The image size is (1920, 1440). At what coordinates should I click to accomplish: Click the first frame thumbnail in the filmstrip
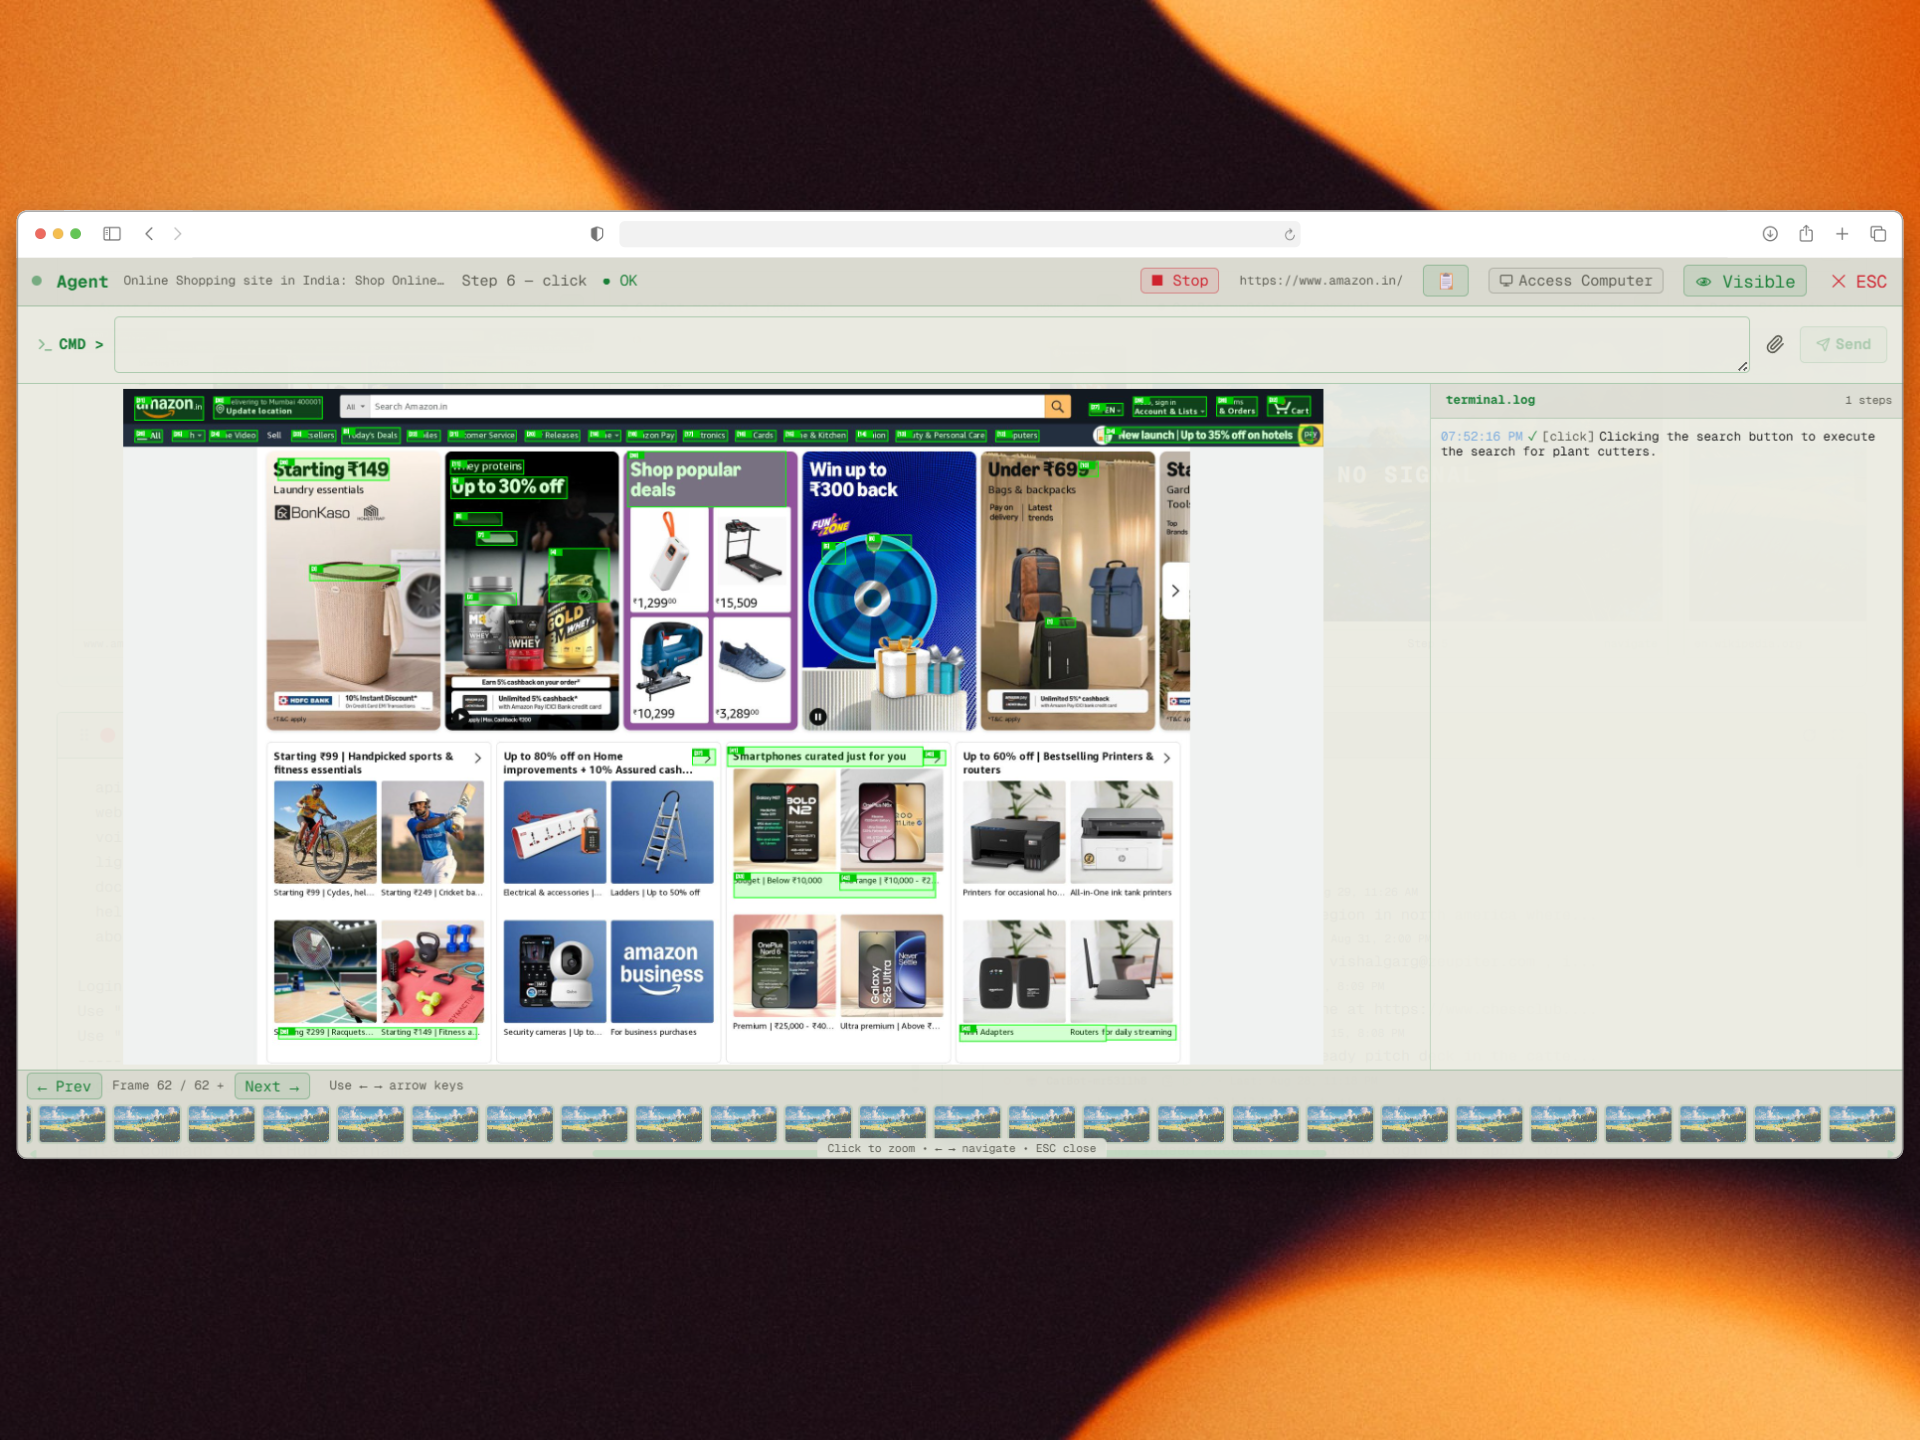click(72, 1124)
